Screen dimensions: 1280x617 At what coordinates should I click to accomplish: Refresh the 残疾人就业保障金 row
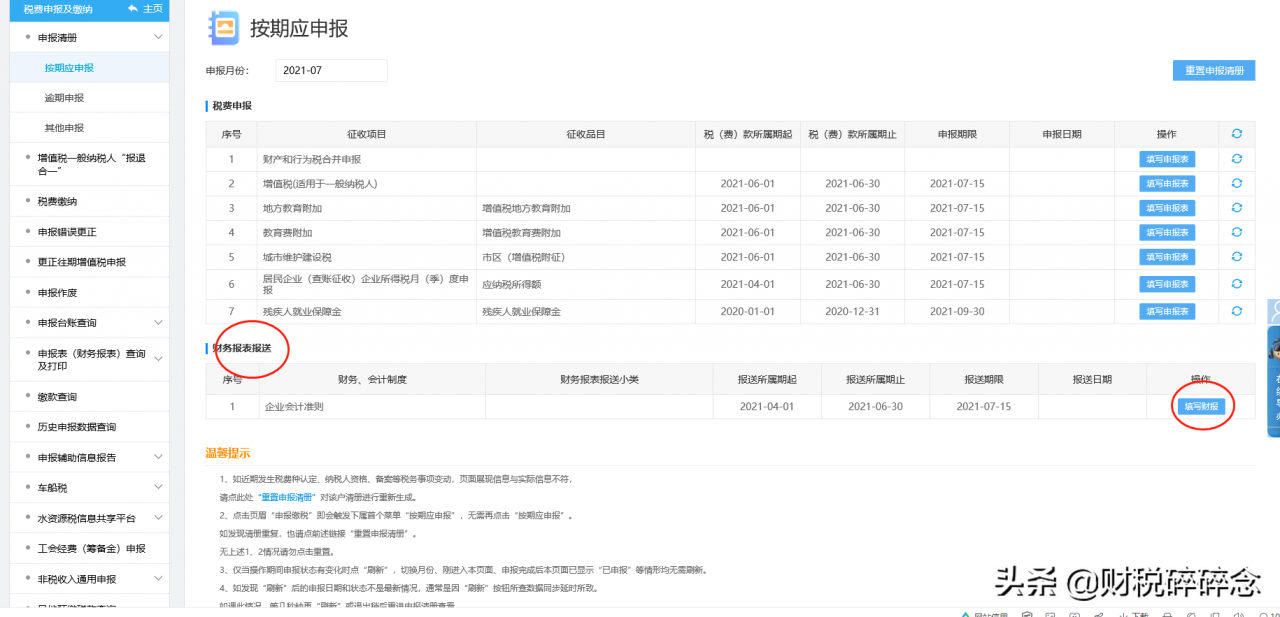click(1236, 311)
